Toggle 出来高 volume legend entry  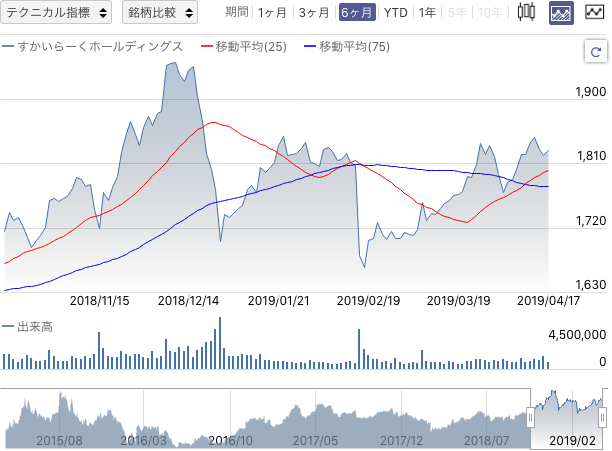27,327
